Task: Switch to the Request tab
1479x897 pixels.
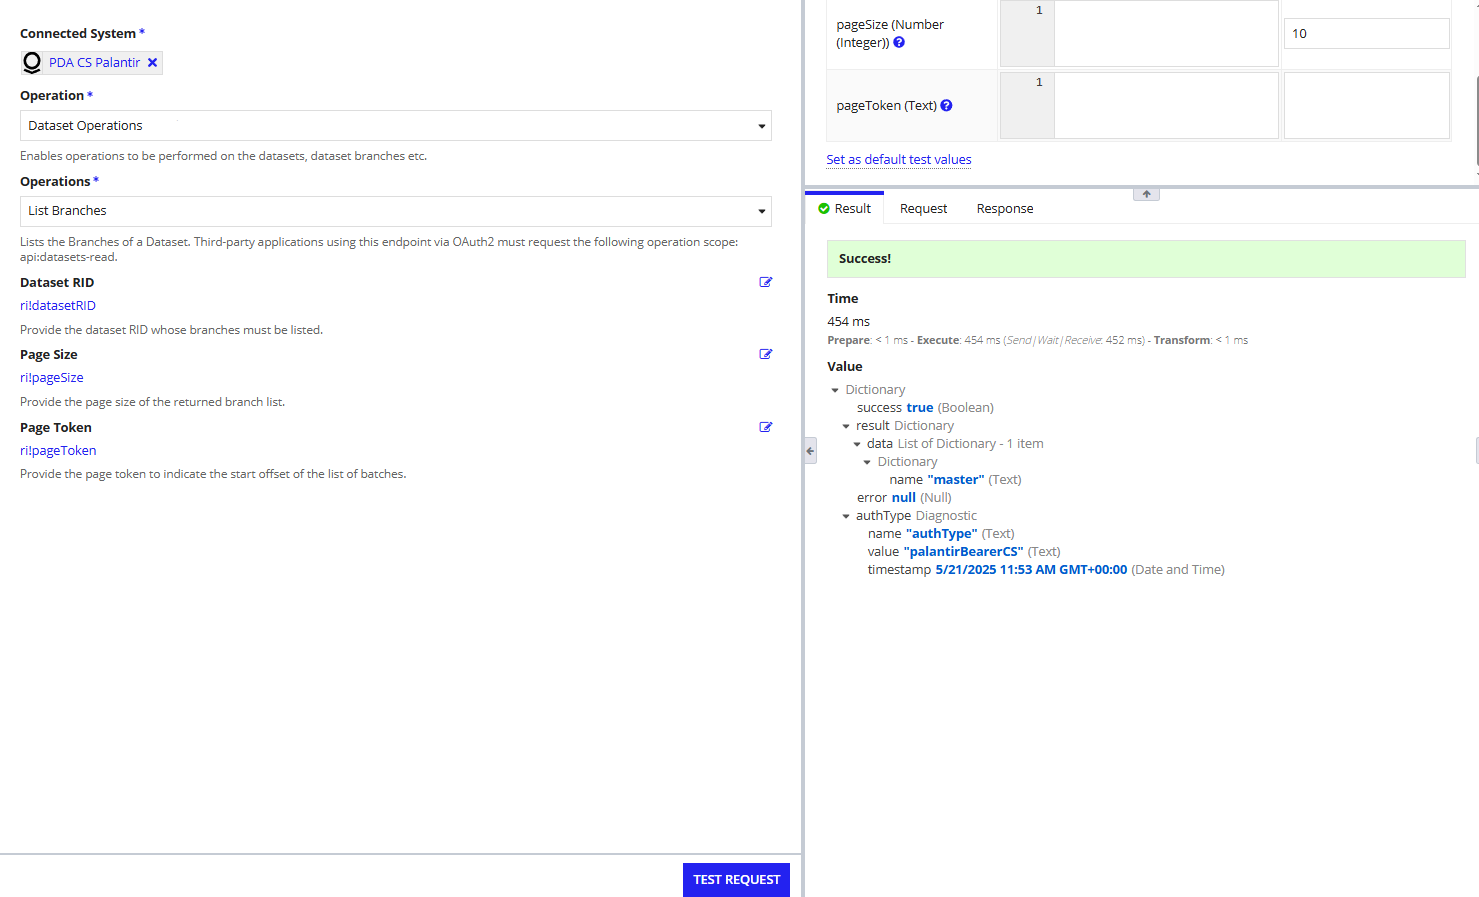Action: click(x=923, y=209)
